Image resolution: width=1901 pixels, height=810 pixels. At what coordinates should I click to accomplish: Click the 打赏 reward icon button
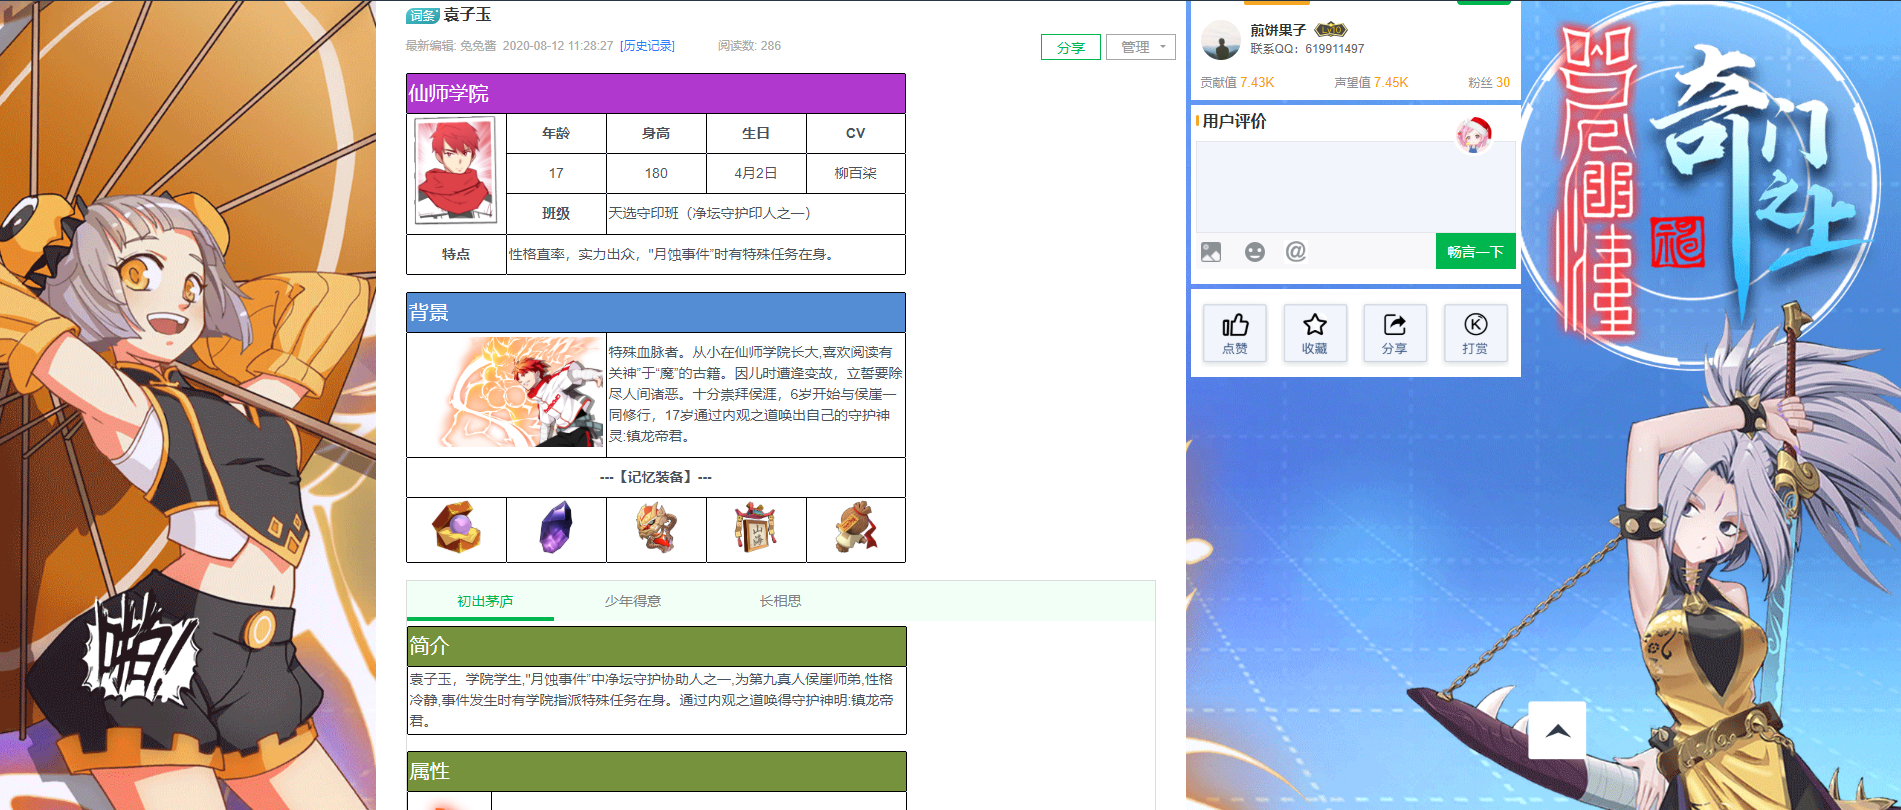tap(1475, 333)
